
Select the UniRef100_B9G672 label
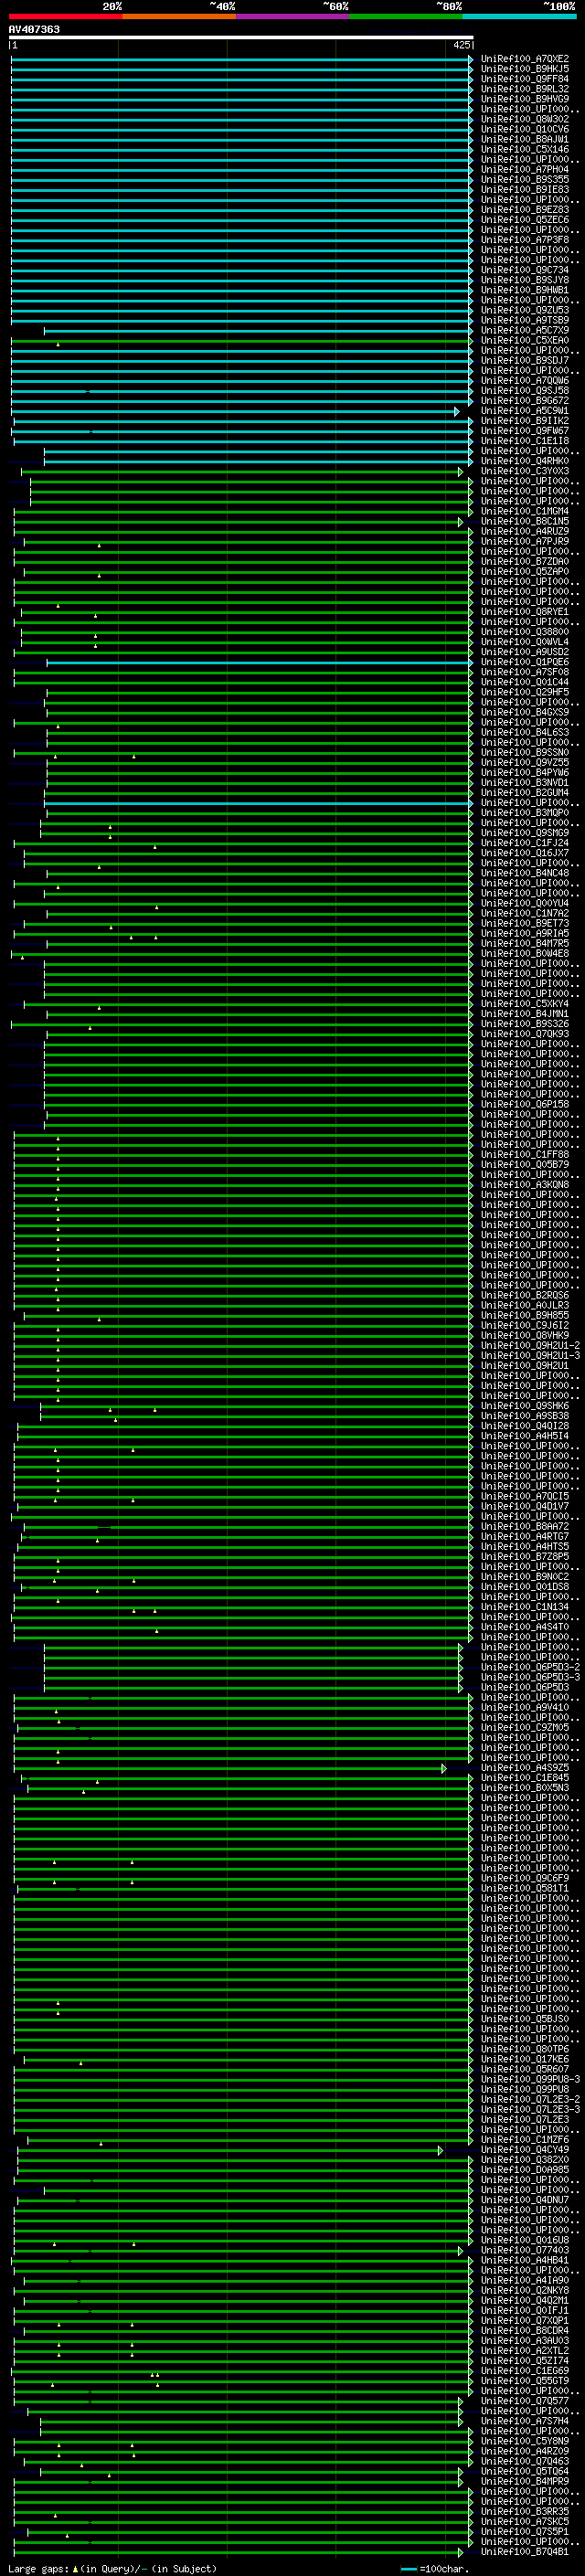coord(525,400)
